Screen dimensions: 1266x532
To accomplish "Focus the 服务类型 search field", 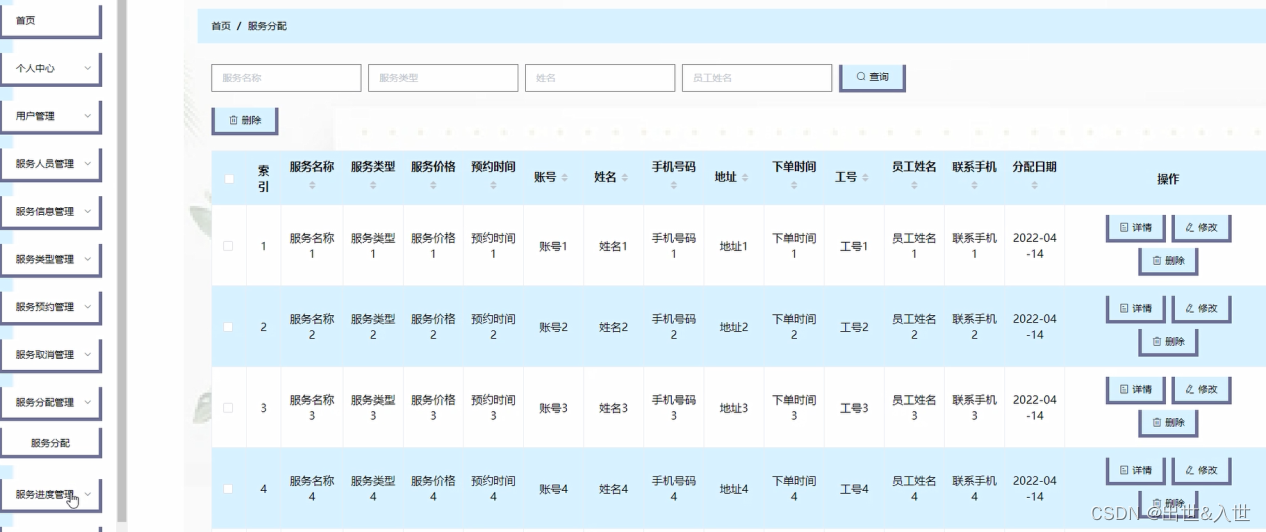I will point(443,78).
